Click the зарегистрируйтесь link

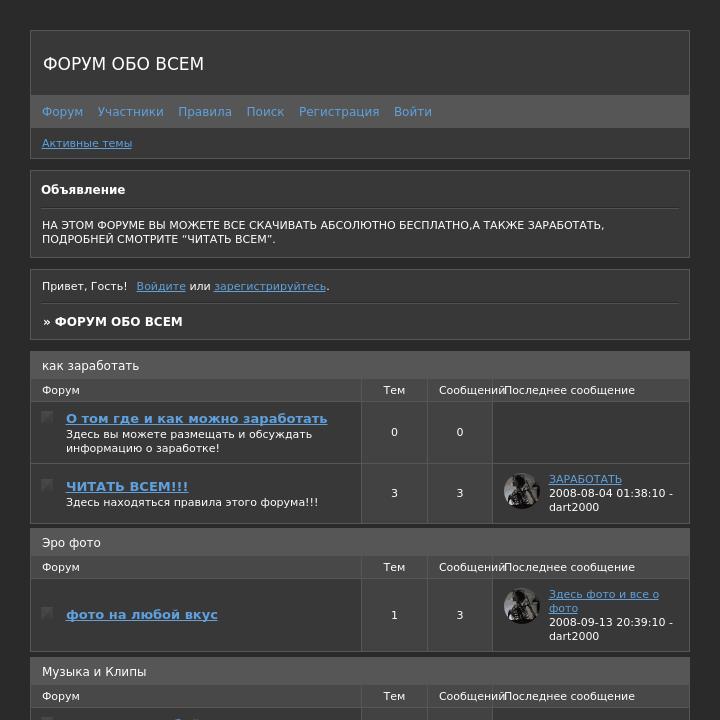270,286
